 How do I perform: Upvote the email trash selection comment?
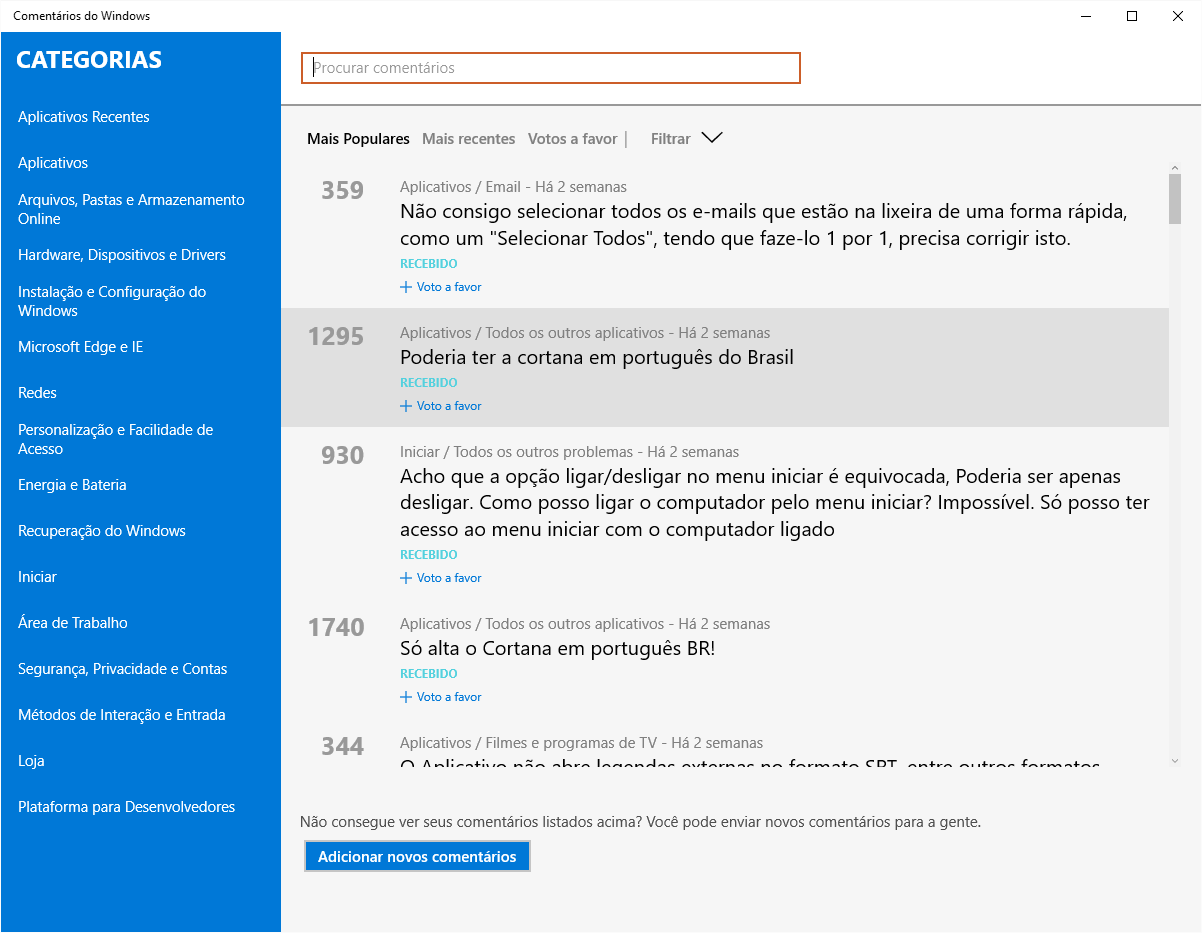[x=441, y=287]
